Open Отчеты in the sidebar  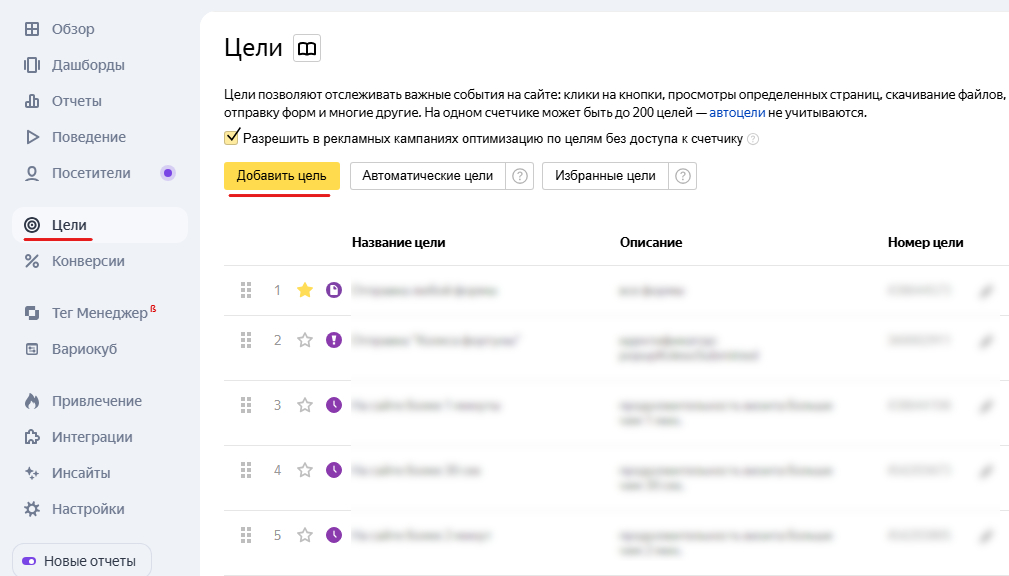click(x=76, y=101)
